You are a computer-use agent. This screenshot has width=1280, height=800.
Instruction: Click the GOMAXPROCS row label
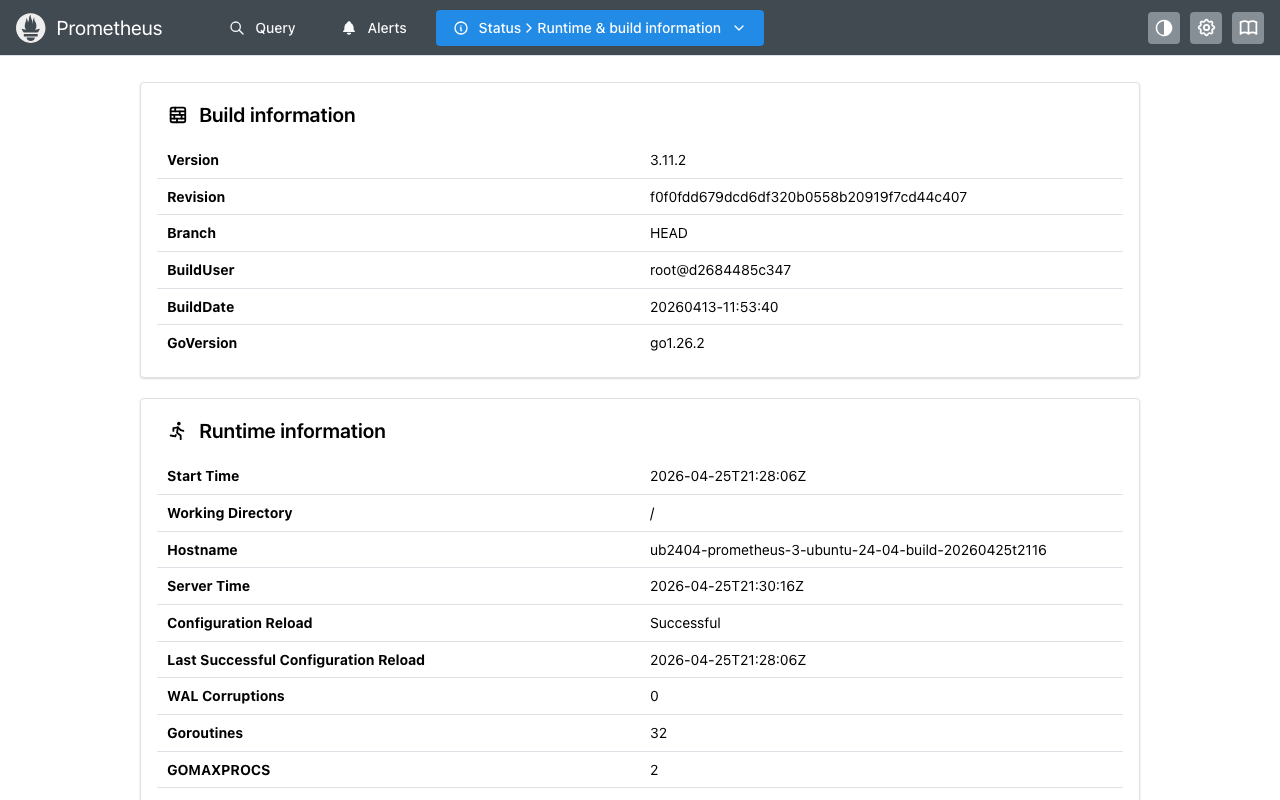[x=218, y=770]
